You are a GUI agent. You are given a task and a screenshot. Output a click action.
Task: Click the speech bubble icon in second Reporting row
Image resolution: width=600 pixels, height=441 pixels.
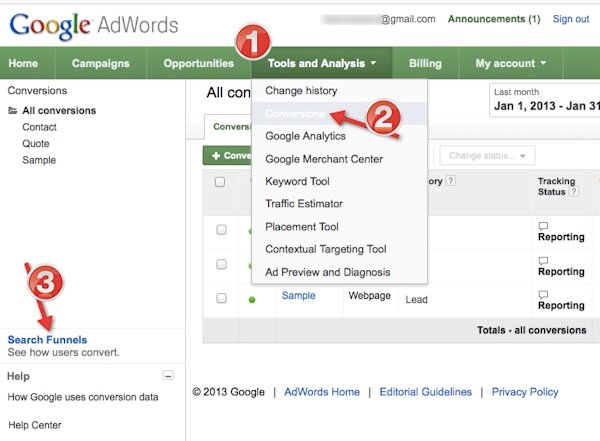tap(543, 261)
